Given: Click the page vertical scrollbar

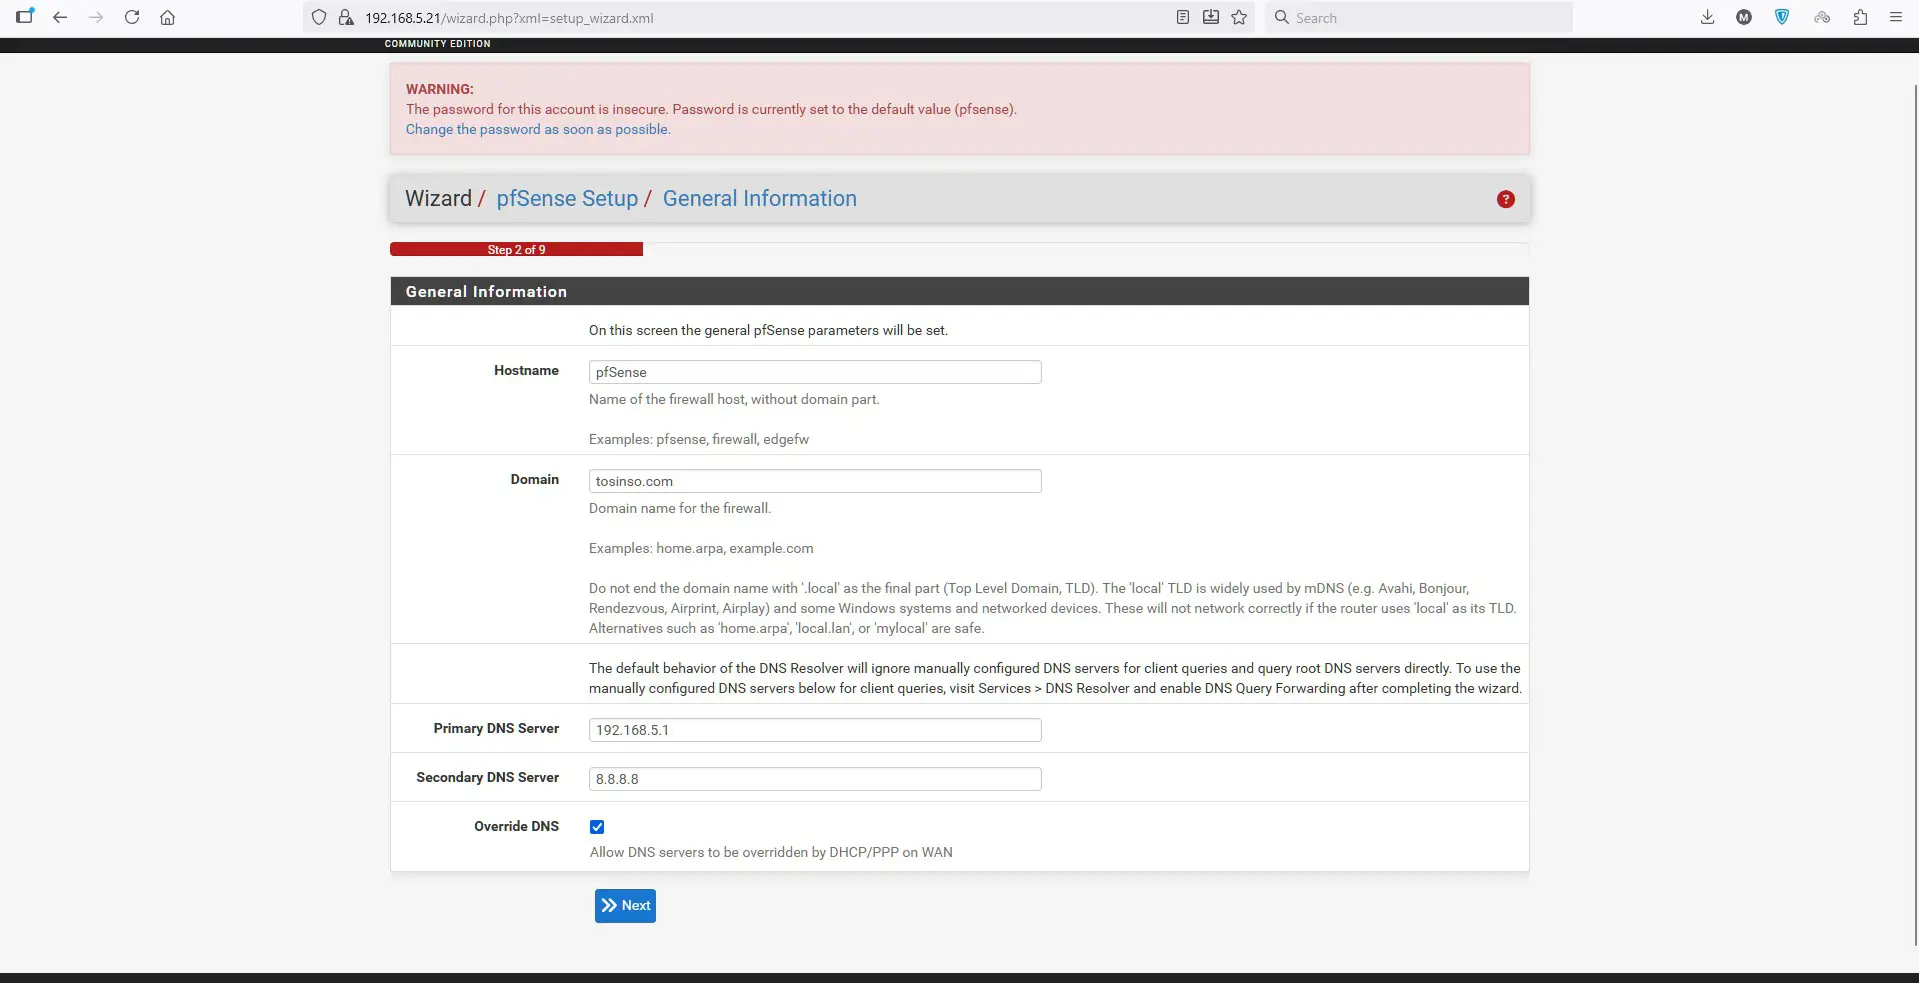Looking at the screenshot, I should [x=1915, y=515].
